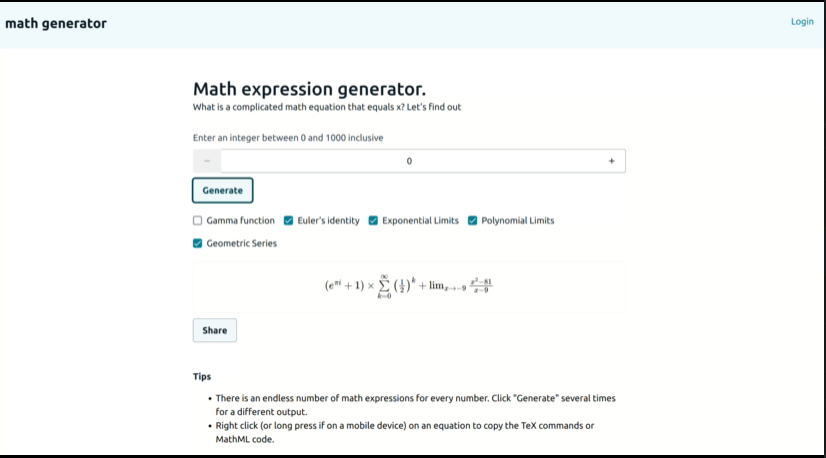
Task: Click the math generator site title
Action: coord(56,23)
